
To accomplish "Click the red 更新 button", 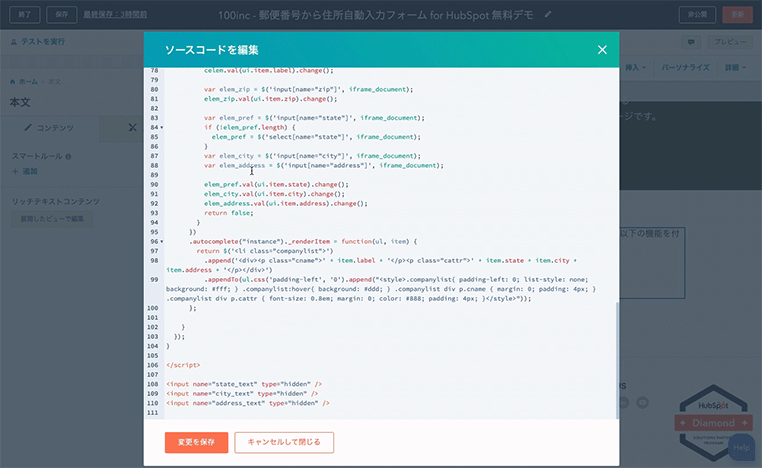I will pyautogui.click(x=738, y=15).
